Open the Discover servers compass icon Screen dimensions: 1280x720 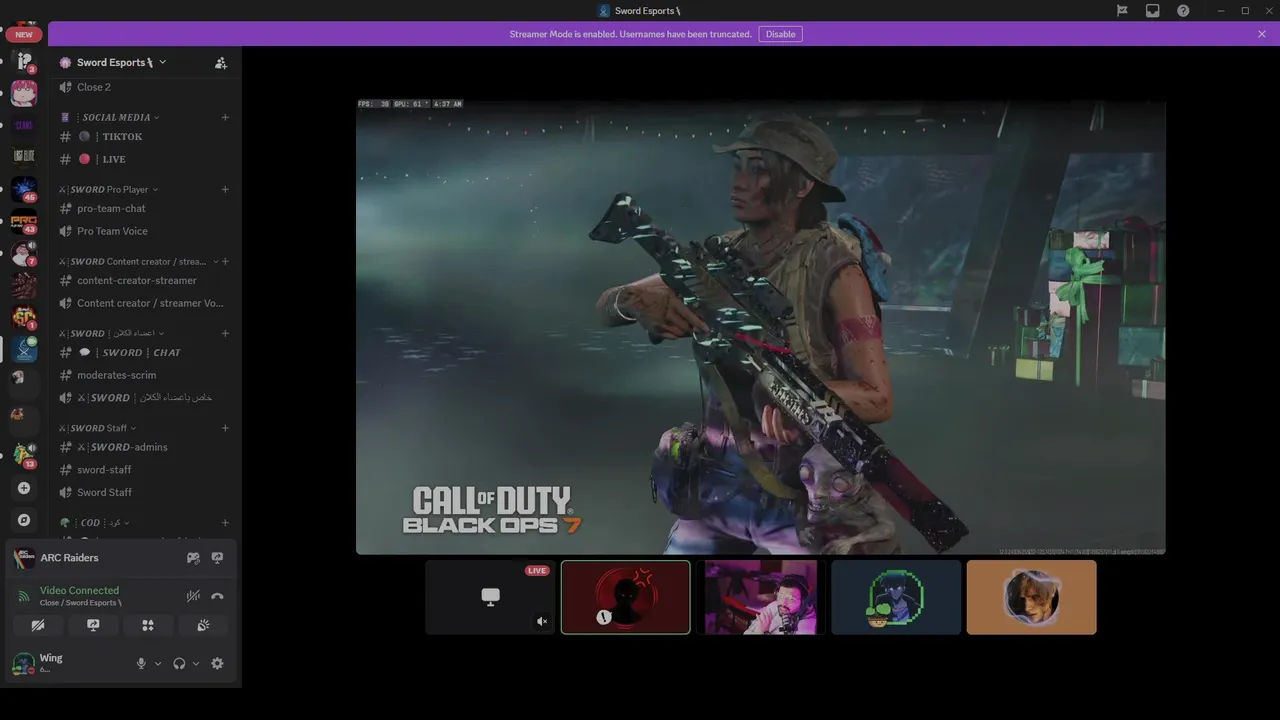24,520
